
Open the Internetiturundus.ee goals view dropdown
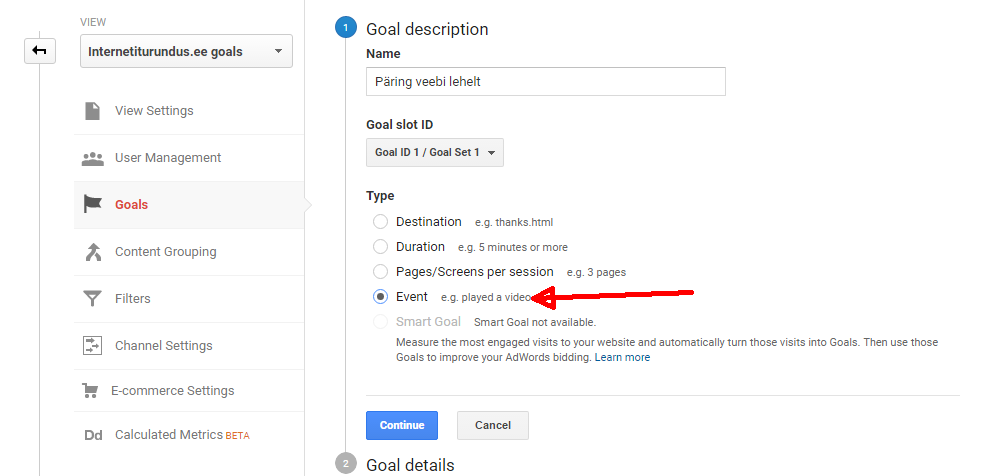point(186,51)
